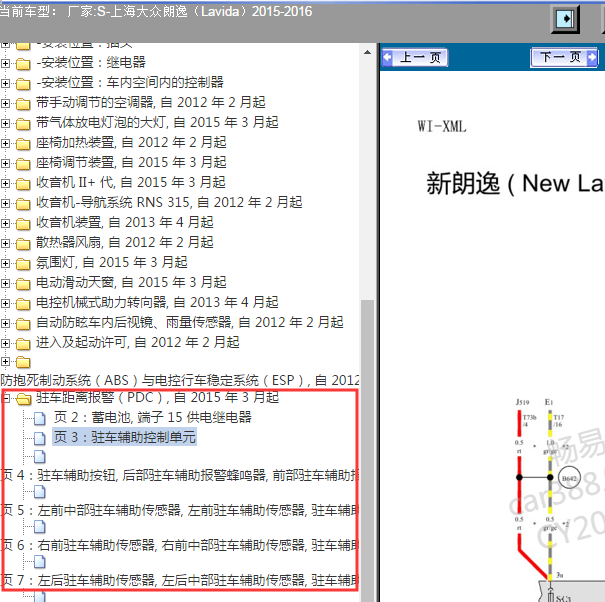The width and height of the screenshot is (605, 602).
Task: Click open folder icon of 驻车距离报警（PDC）
Action: [x=24, y=398]
